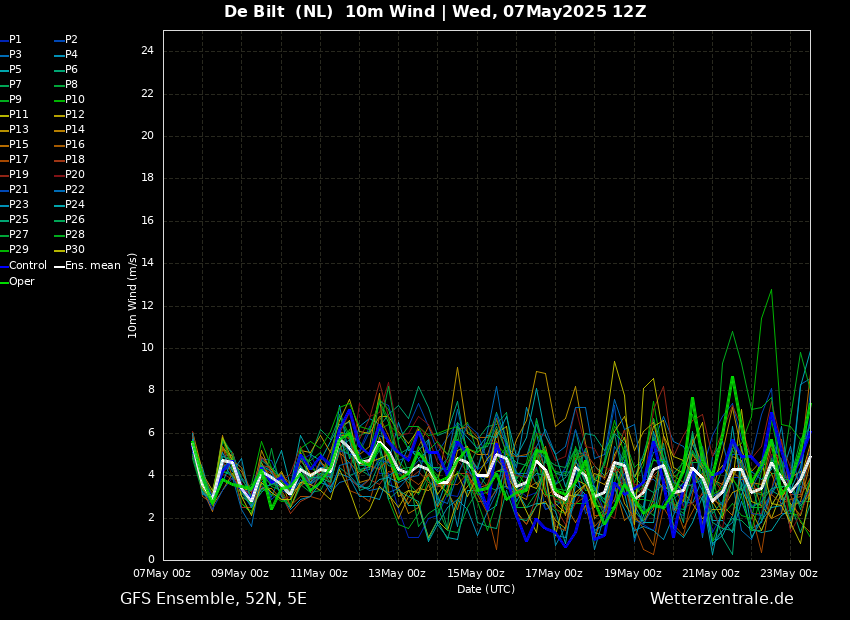Click the 13May 00z axis label
This screenshot has width=850, height=620.
[397, 573]
